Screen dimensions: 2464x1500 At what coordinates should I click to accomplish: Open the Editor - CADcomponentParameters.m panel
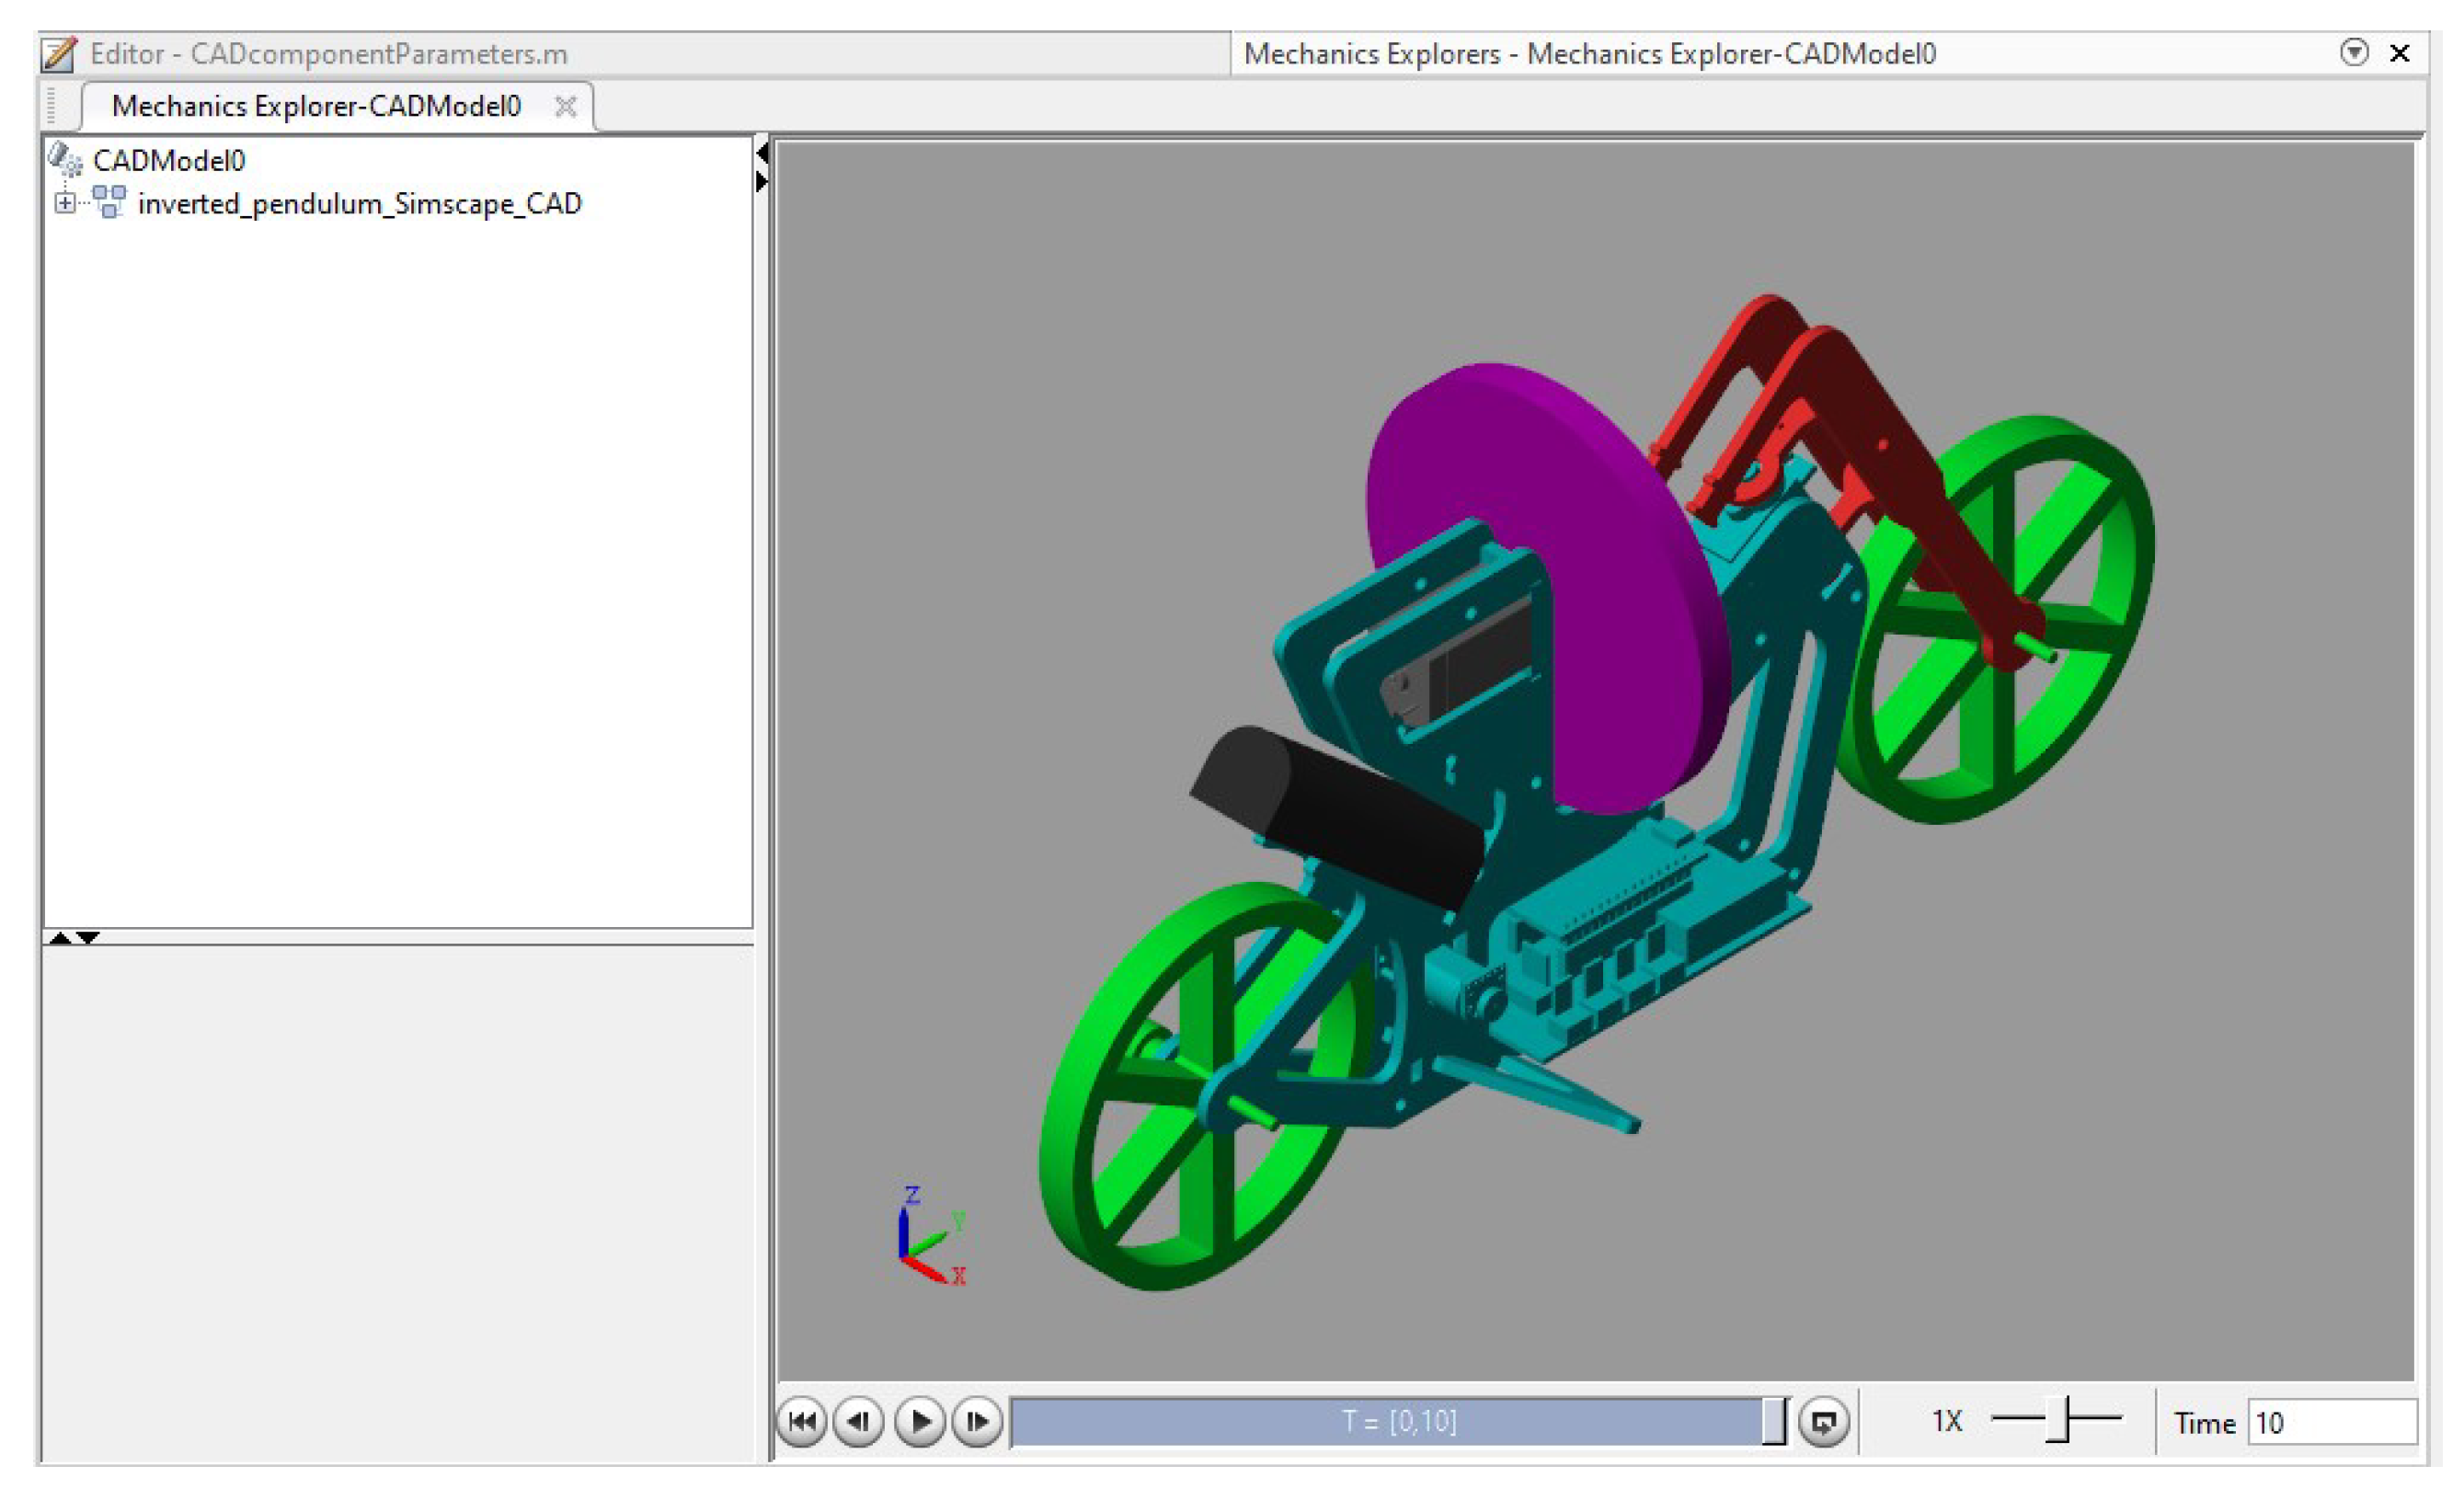(330, 54)
